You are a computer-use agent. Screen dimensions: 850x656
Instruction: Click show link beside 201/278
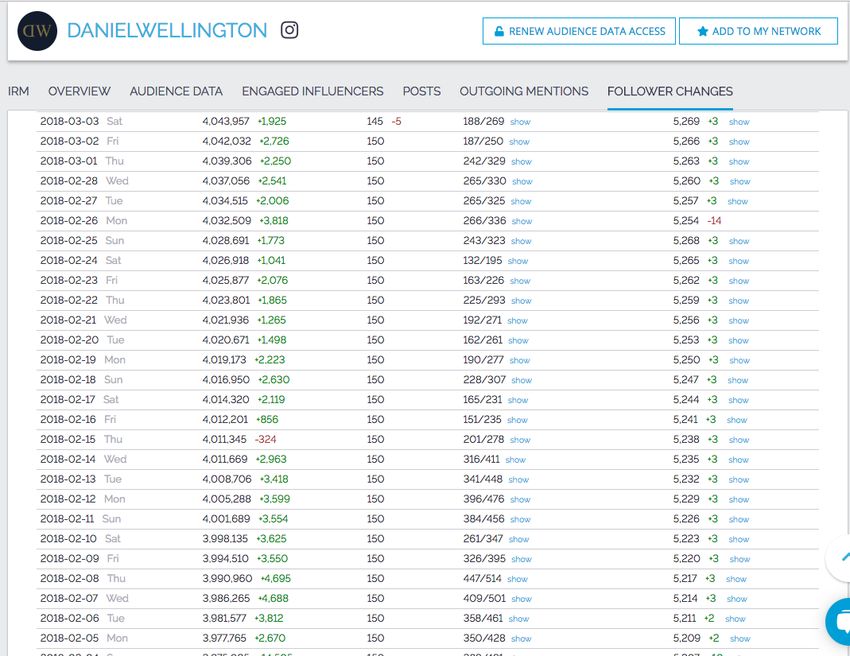(520, 440)
